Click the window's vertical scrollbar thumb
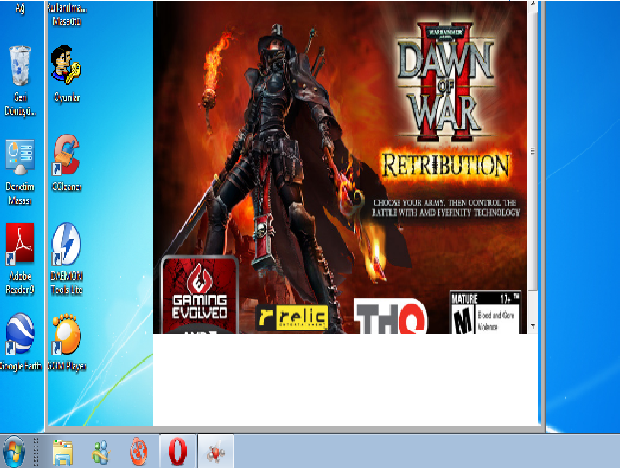 (533, 151)
